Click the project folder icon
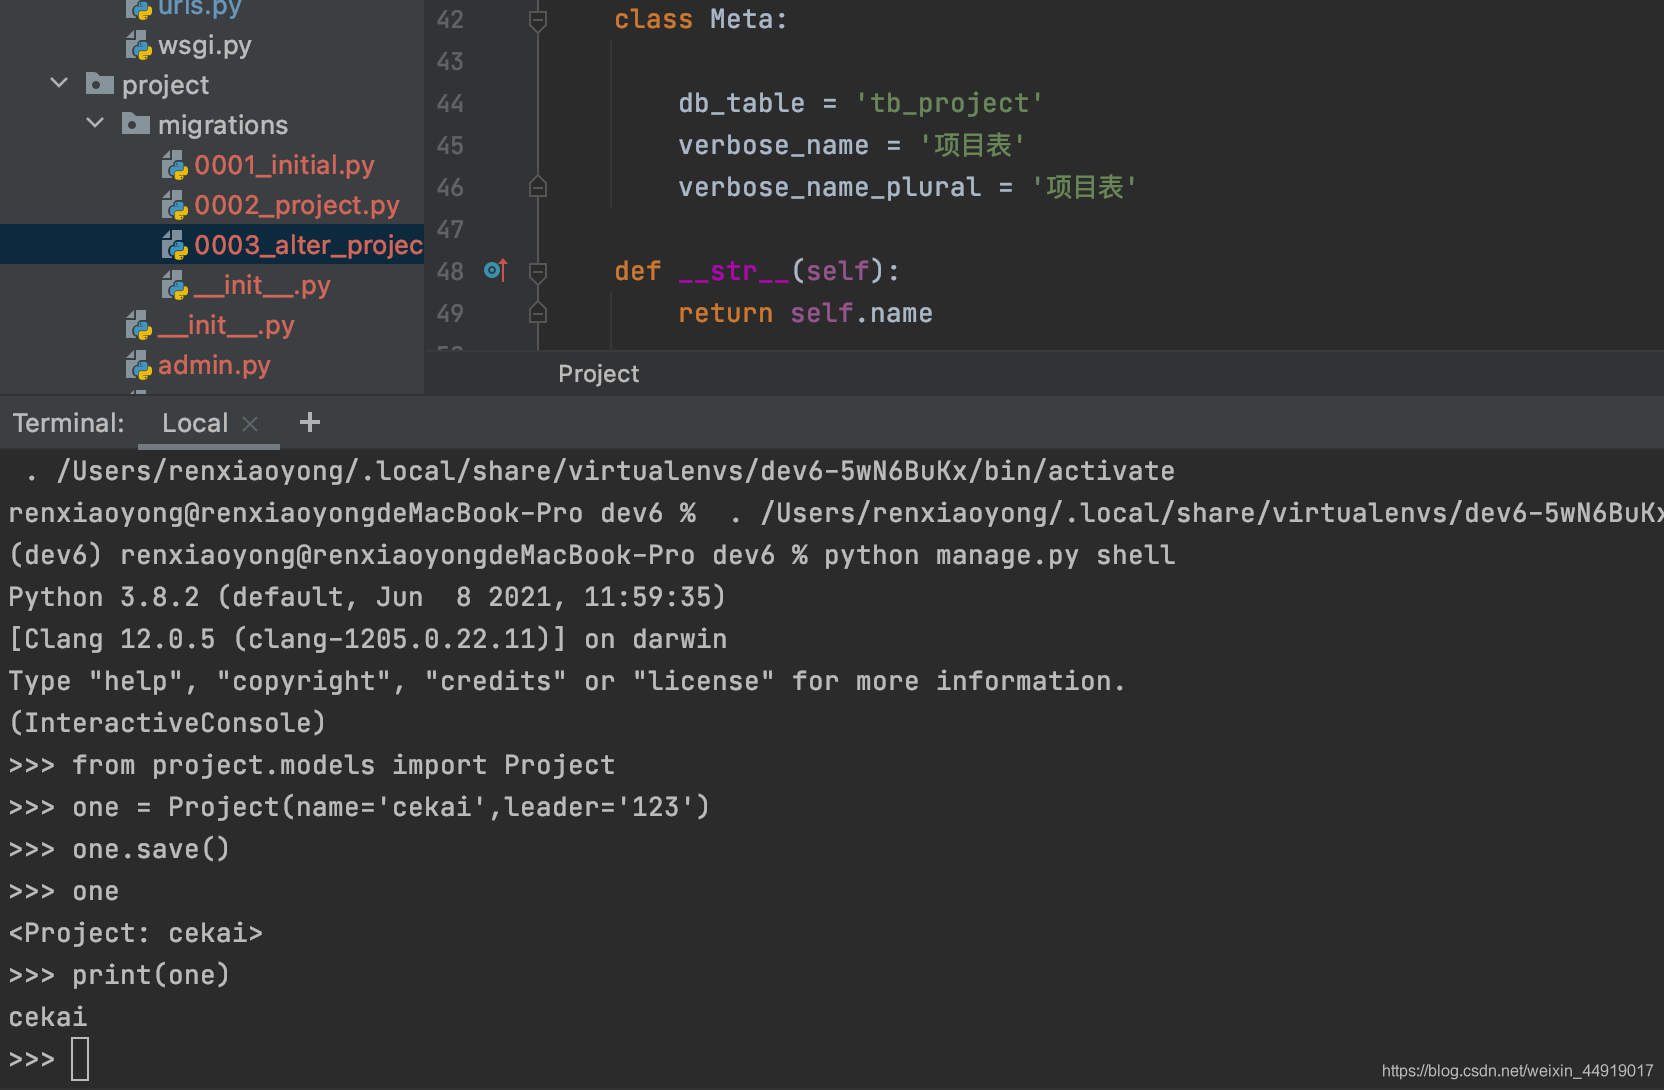The width and height of the screenshot is (1664, 1090). click(100, 83)
